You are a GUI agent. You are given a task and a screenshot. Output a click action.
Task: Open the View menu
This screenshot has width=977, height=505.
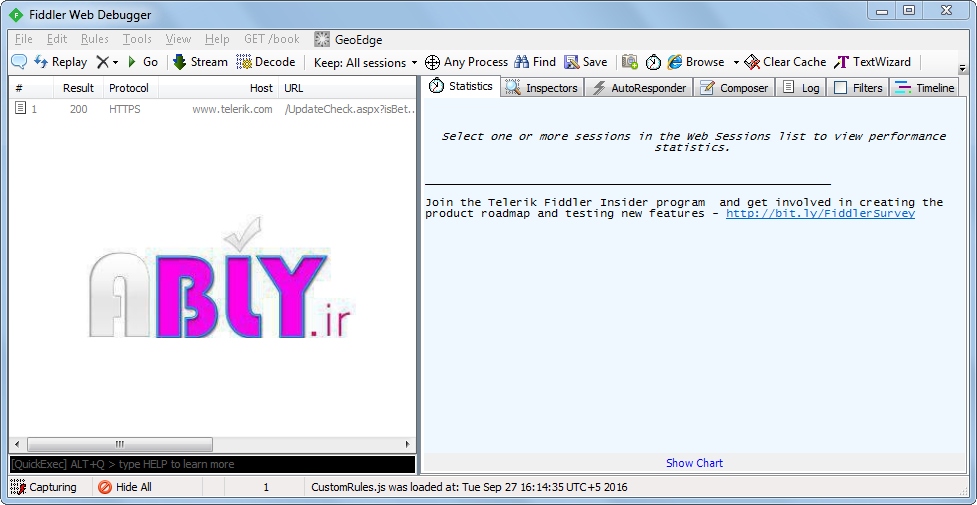[178, 39]
